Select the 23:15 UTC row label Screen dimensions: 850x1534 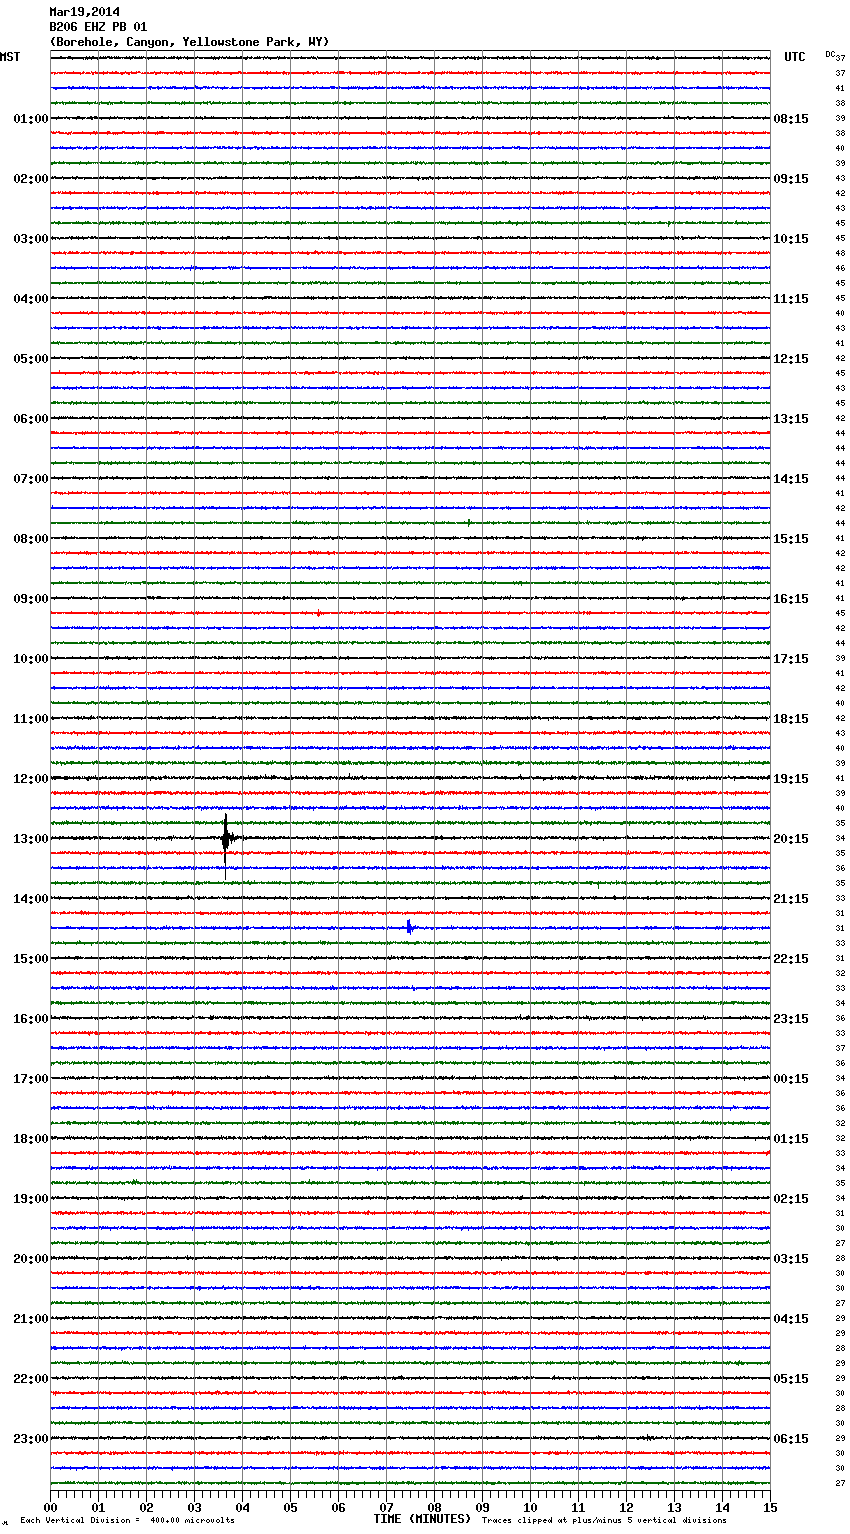tap(791, 1019)
